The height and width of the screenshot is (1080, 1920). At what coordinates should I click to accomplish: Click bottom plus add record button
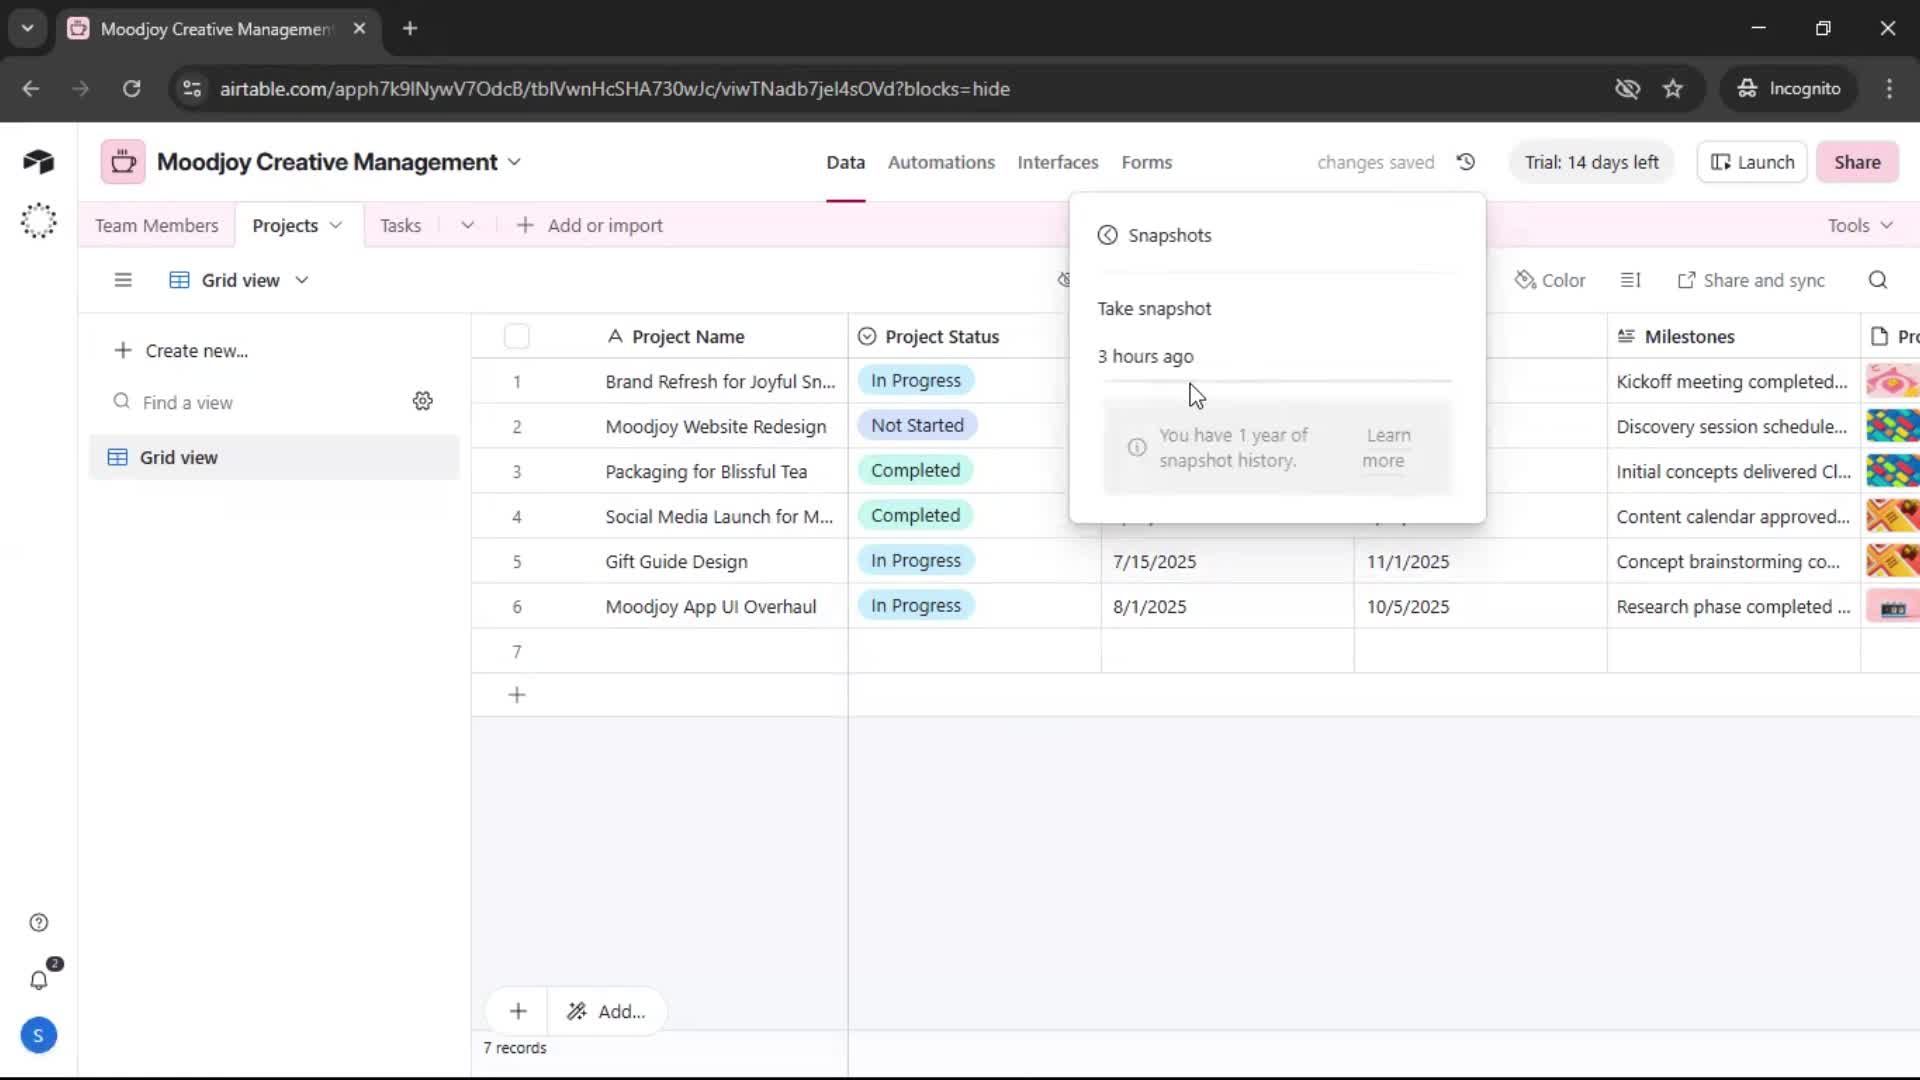(517, 1011)
